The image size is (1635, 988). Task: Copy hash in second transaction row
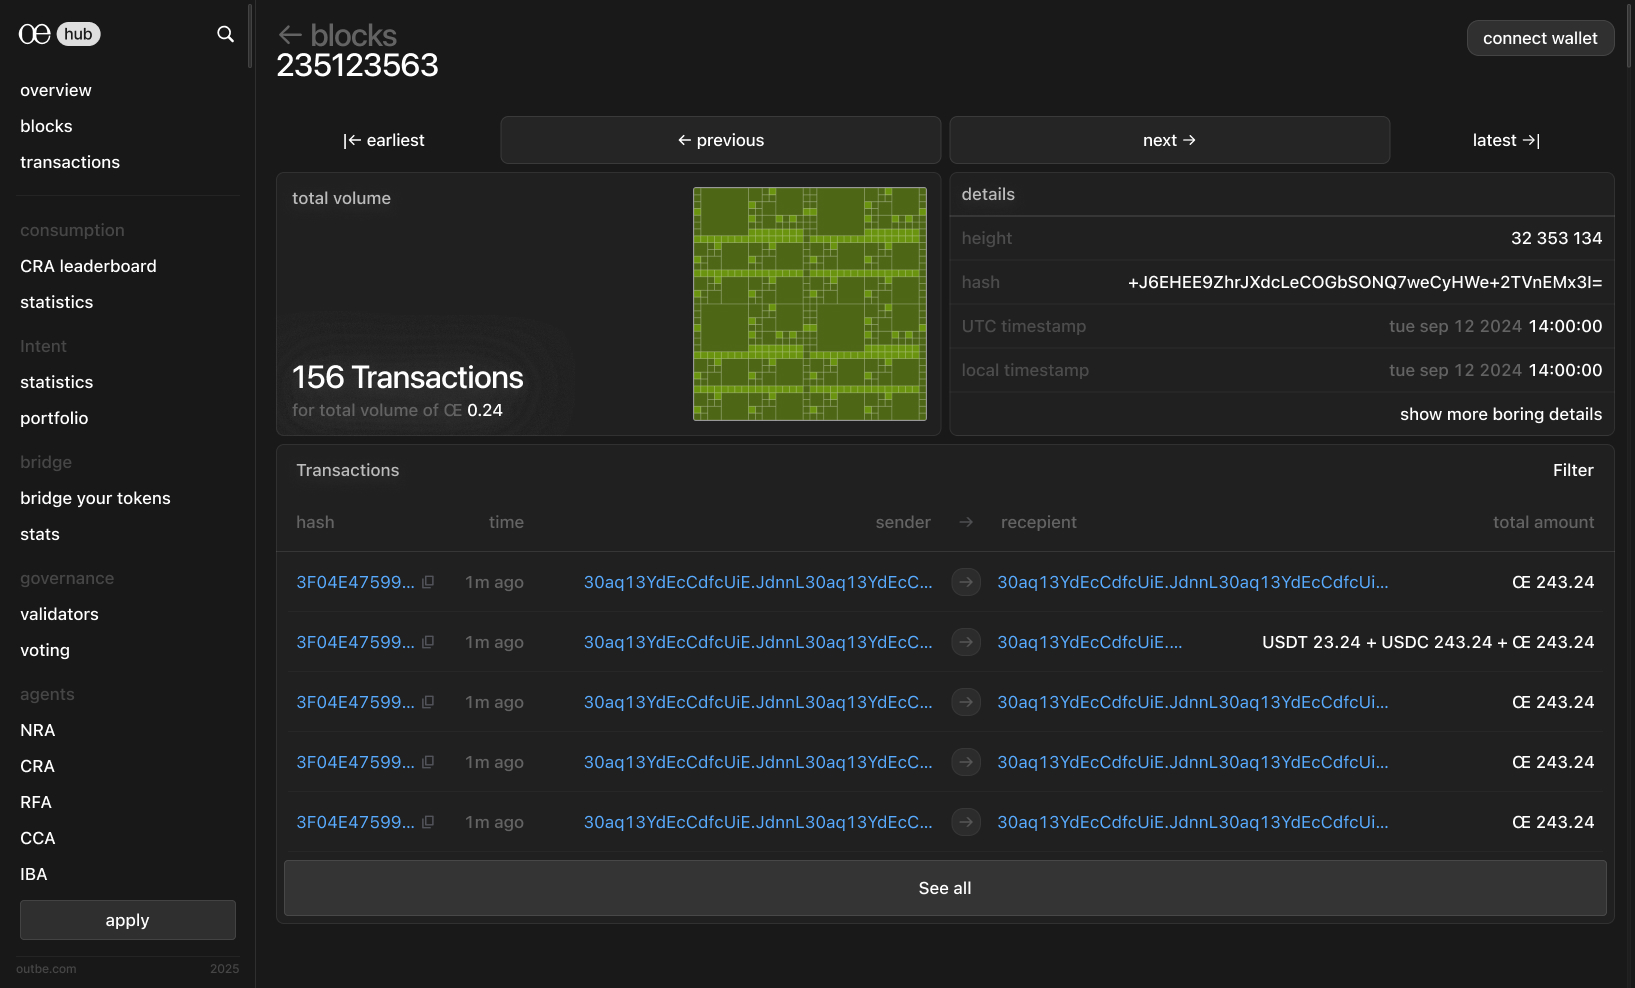tap(428, 642)
